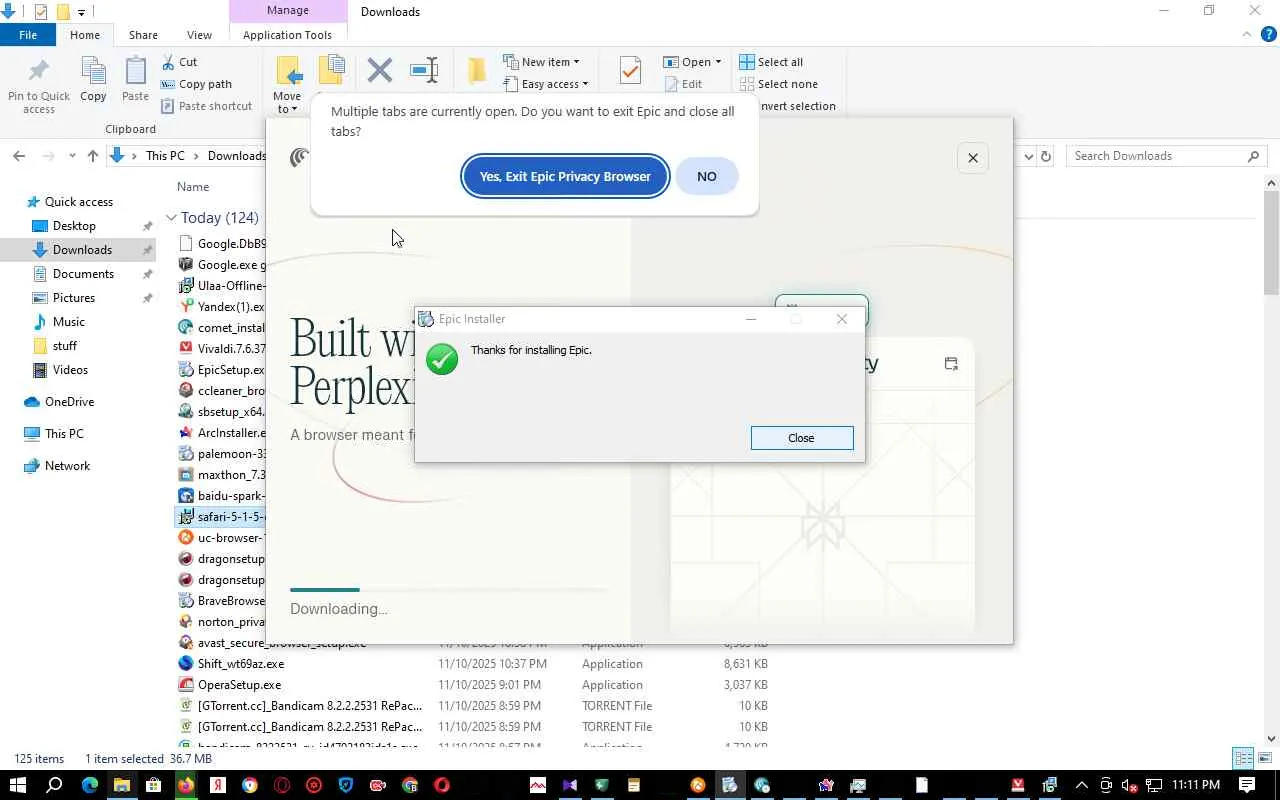The height and width of the screenshot is (800, 1280).
Task: Switch to the Home ribbon tab
Action: 85,35
